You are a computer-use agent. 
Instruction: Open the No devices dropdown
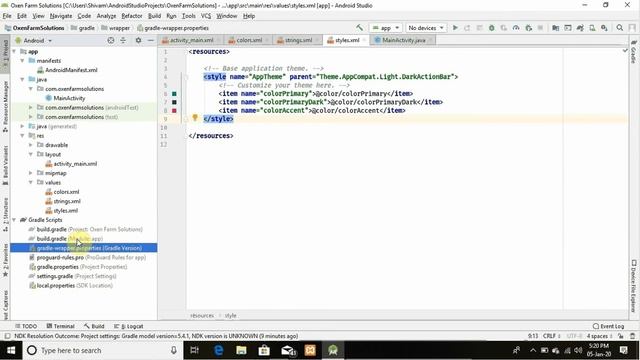[426, 28]
